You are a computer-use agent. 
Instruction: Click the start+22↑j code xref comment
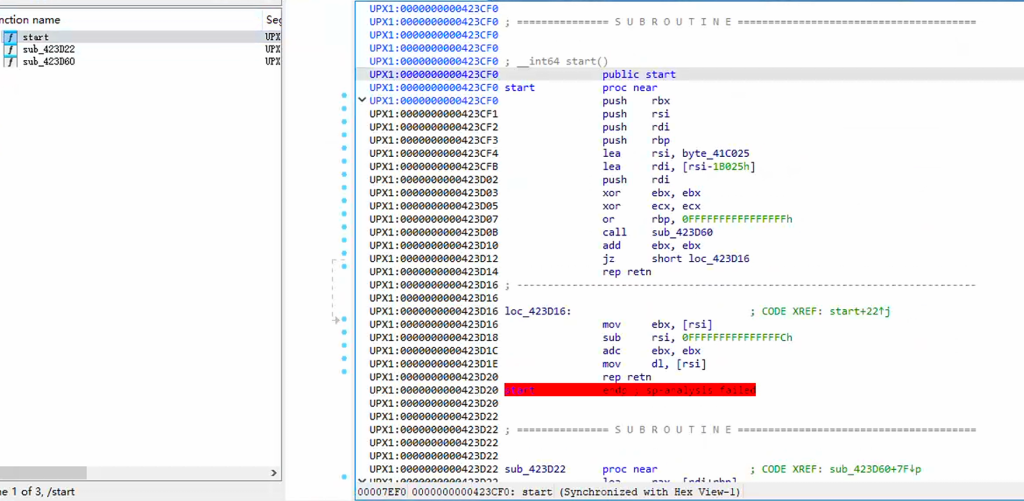click(859, 312)
